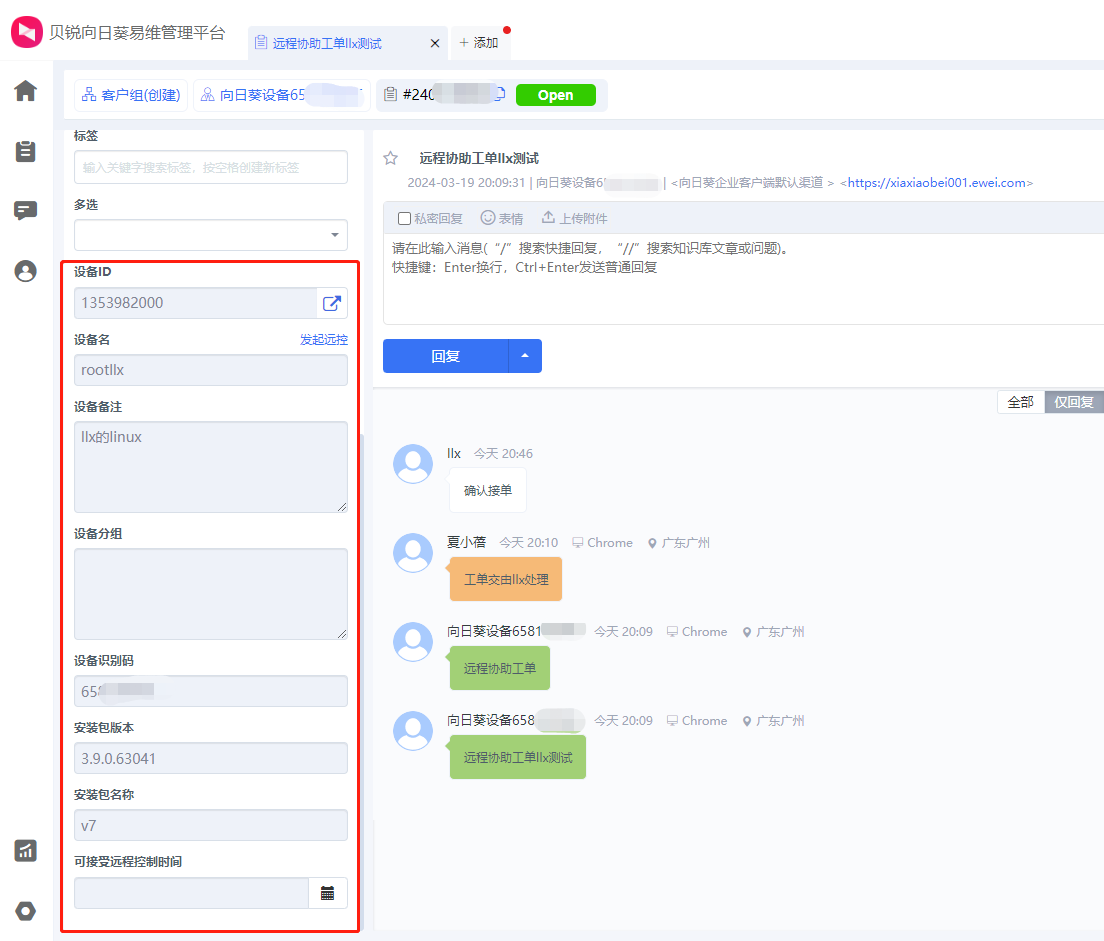
Task: Open the 回复 button dropdown arrow
Action: click(525, 356)
